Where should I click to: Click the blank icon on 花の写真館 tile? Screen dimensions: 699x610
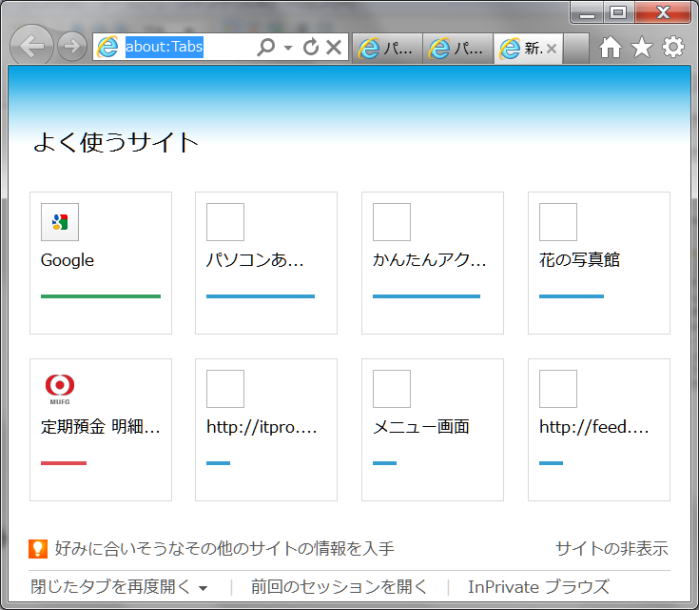click(x=558, y=222)
